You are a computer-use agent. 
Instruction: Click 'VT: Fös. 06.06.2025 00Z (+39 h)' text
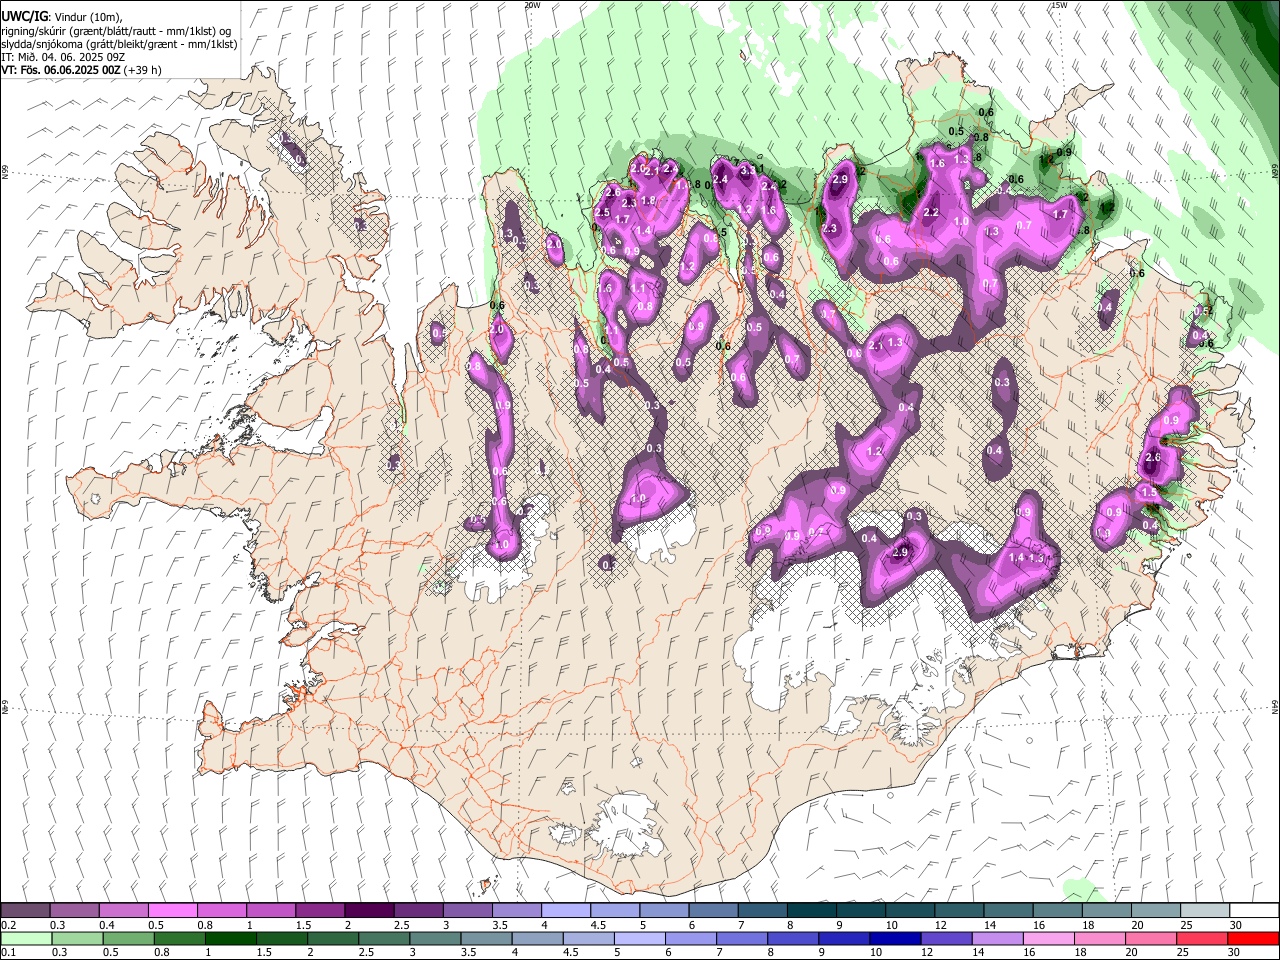tap(81, 70)
